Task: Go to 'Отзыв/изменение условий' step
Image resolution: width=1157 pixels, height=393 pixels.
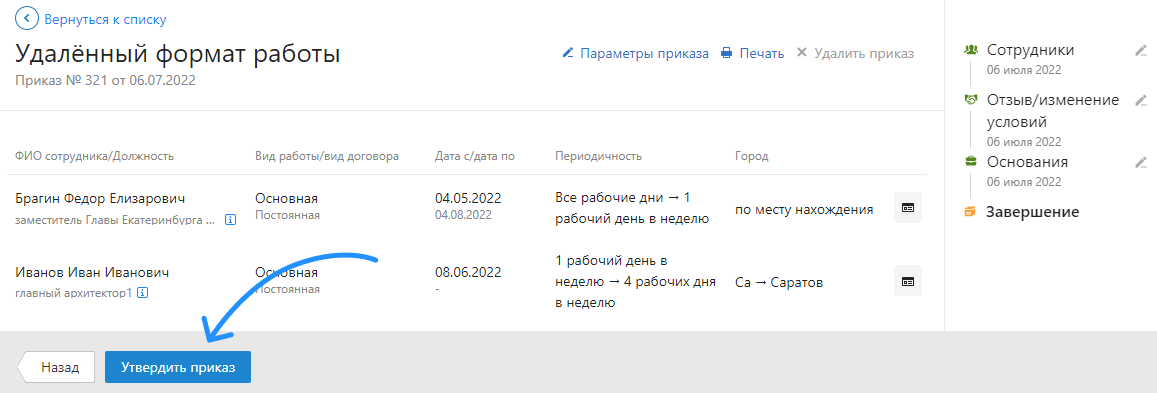Action: click(1053, 111)
